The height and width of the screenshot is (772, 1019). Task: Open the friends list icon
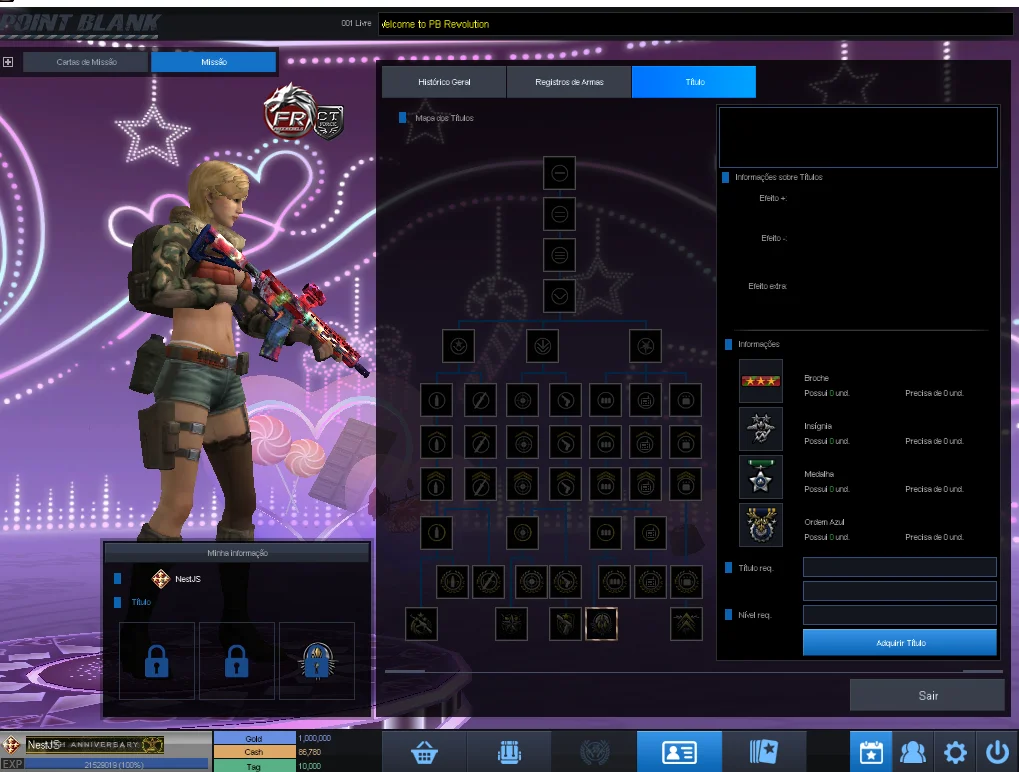coord(912,753)
